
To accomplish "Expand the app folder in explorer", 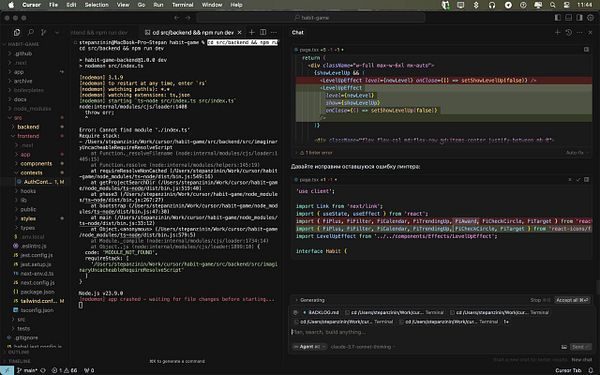I will pos(19,72).
